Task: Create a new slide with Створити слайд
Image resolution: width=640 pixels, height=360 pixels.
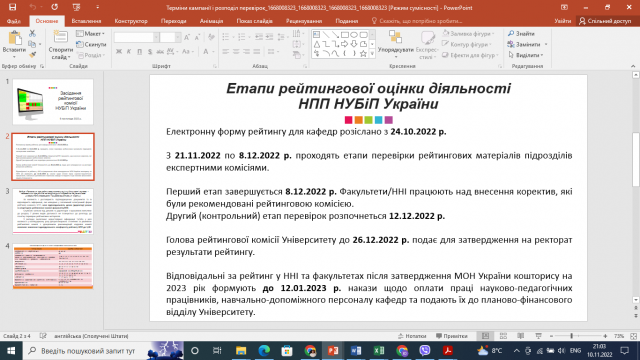Action: pos(60,45)
